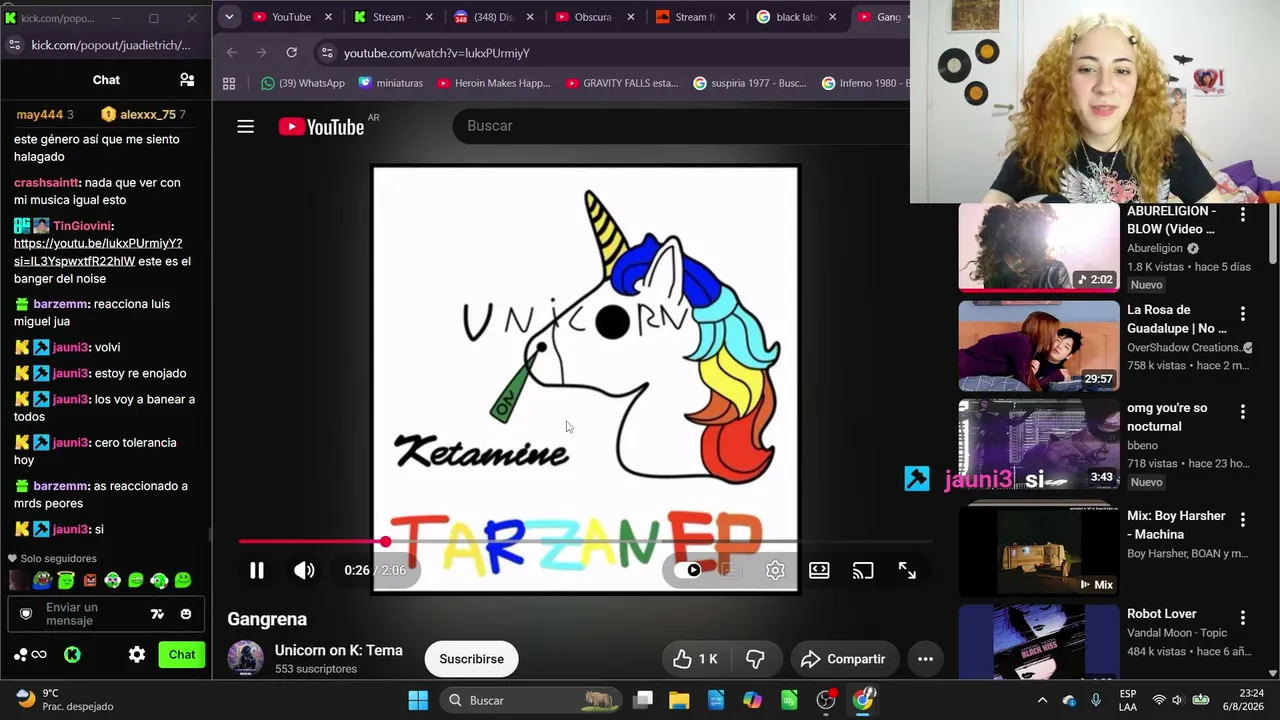Cast video to a TV
The height and width of the screenshot is (720, 1280).
[863, 570]
